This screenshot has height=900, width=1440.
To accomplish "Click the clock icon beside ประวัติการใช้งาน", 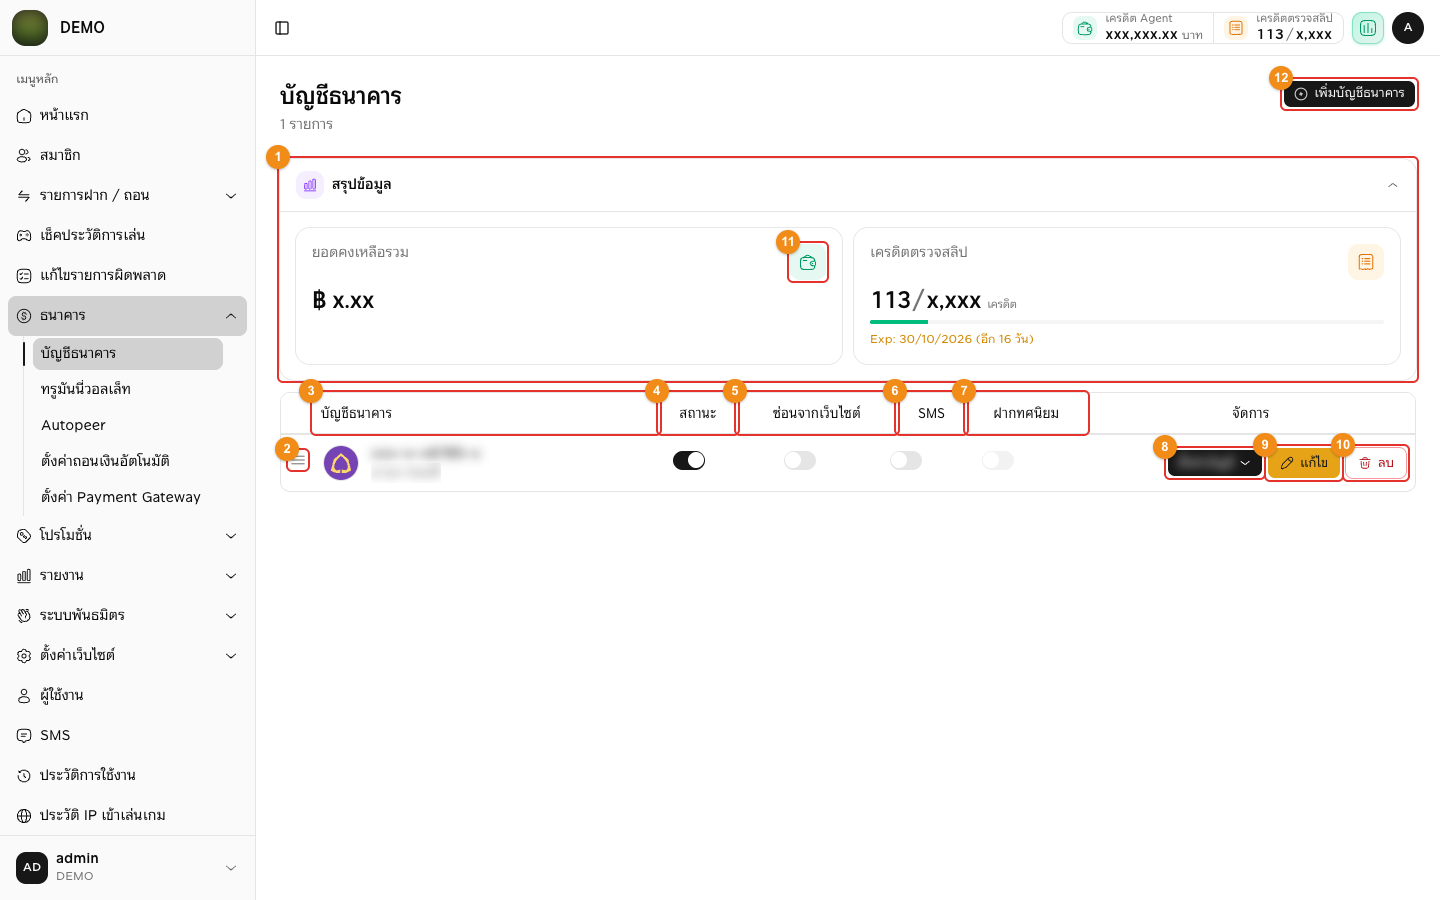I will point(24,776).
